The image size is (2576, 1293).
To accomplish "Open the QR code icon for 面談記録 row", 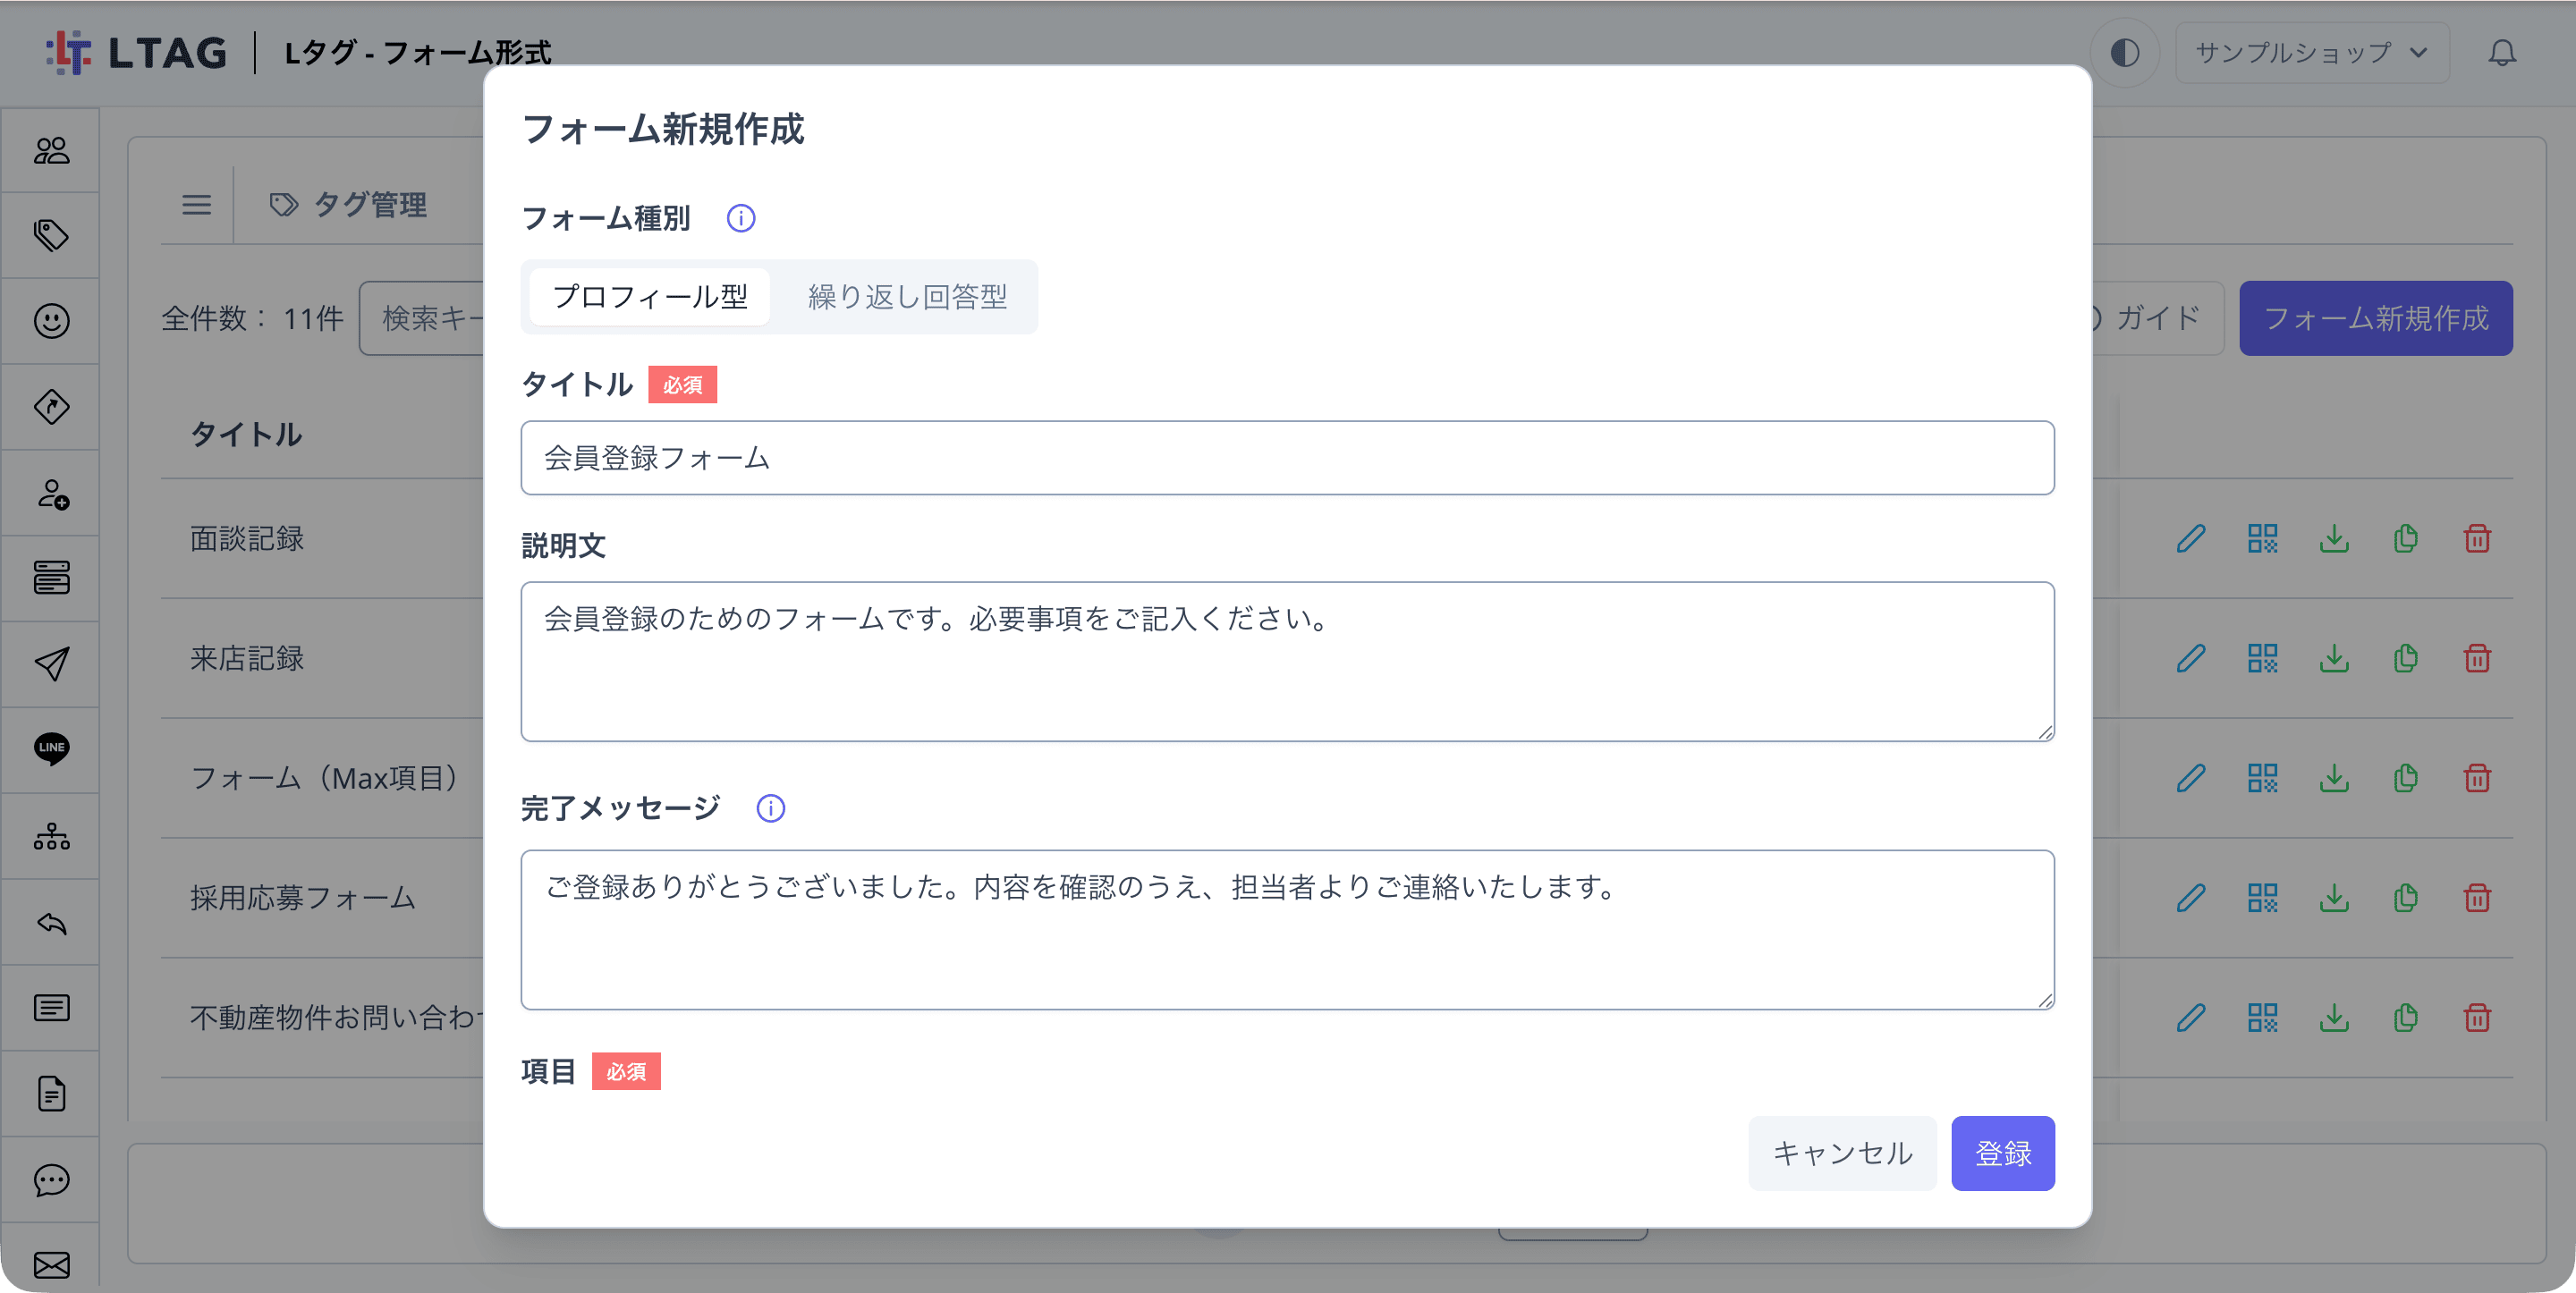I will click(x=2263, y=539).
